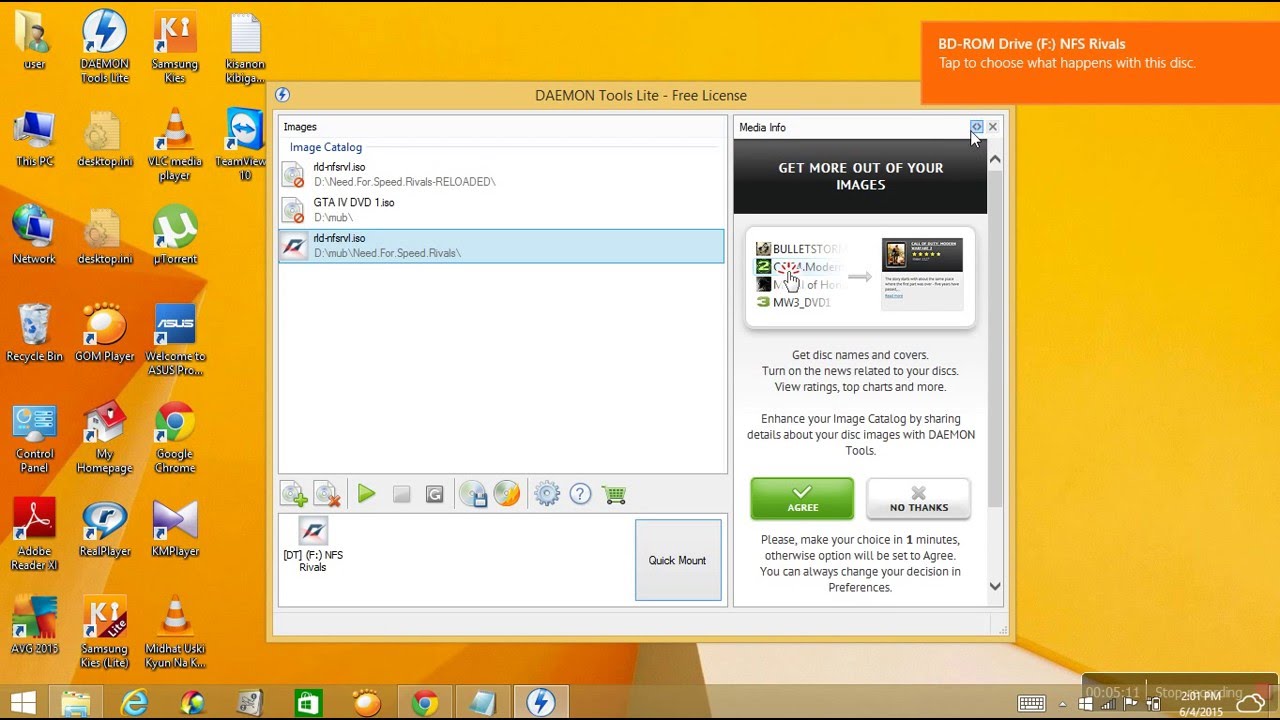The width and height of the screenshot is (1280, 720).
Task: Open Adobe Reader XI desktop shortcut
Action: pos(34,536)
